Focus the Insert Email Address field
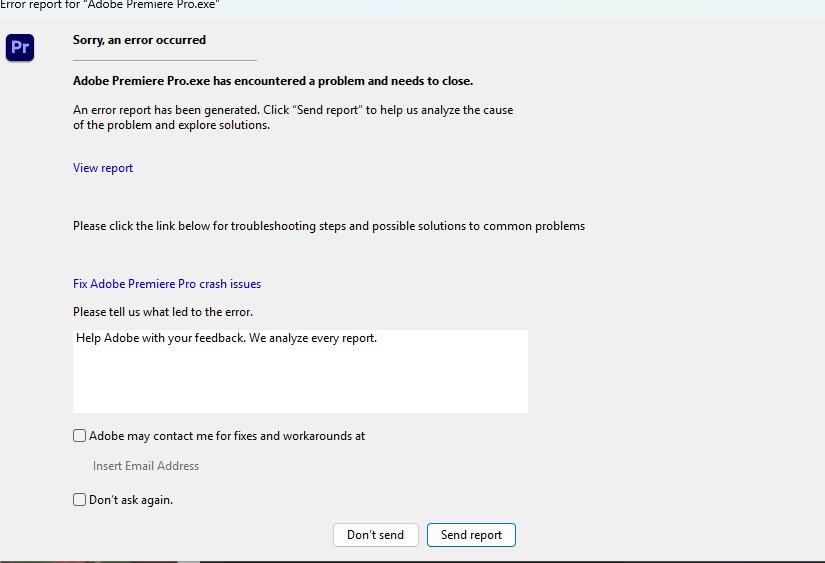This screenshot has height=563, width=825. pyautogui.click(x=146, y=466)
